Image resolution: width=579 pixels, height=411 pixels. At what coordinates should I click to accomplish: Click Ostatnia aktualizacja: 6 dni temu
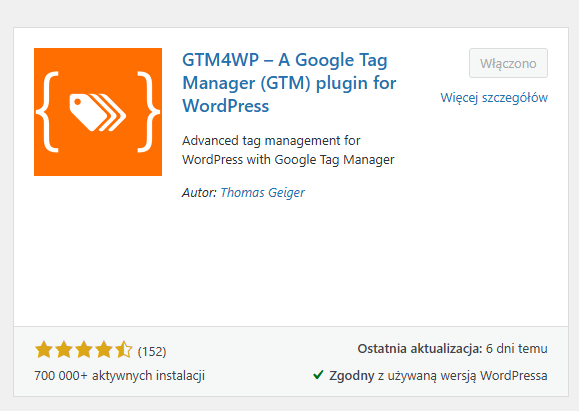click(x=452, y=349)
